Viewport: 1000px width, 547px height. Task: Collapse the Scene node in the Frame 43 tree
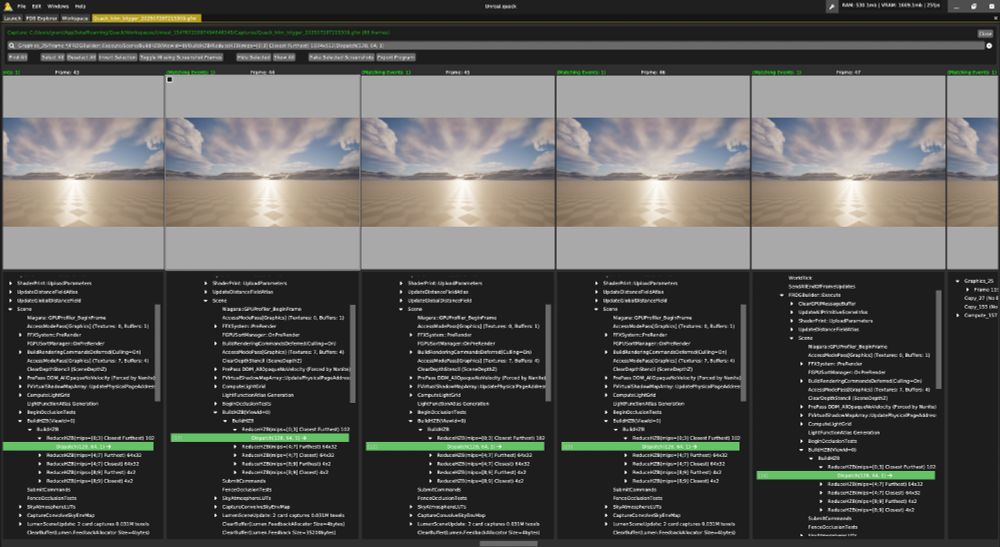point(11,309)
